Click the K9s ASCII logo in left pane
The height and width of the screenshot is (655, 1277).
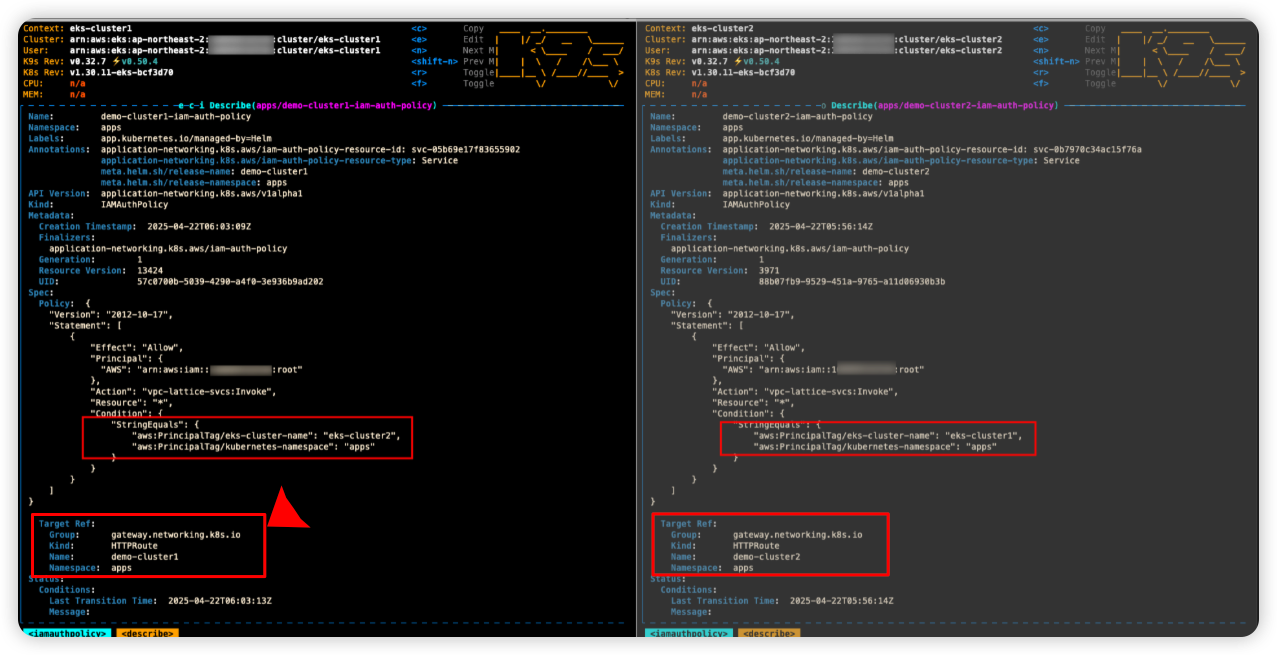(x=560, y=56)
